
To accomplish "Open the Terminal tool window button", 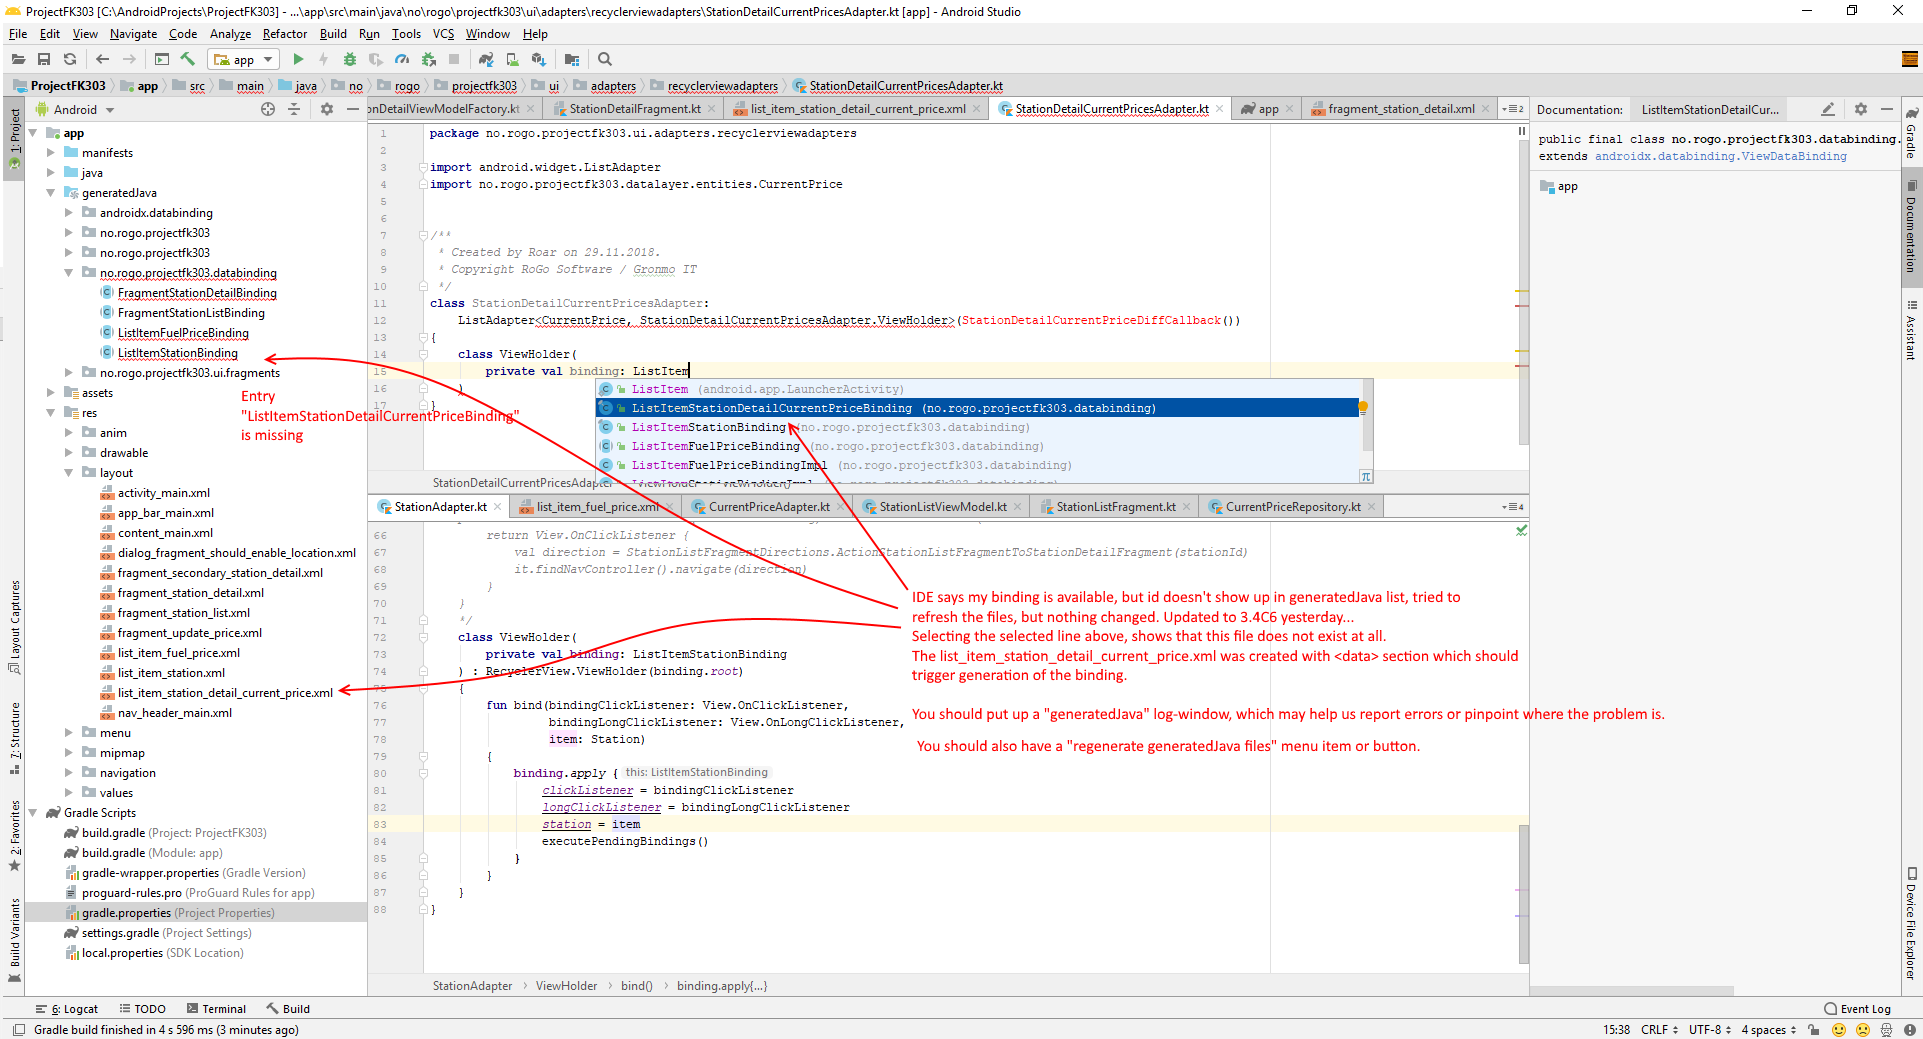I will point(215,1009).
